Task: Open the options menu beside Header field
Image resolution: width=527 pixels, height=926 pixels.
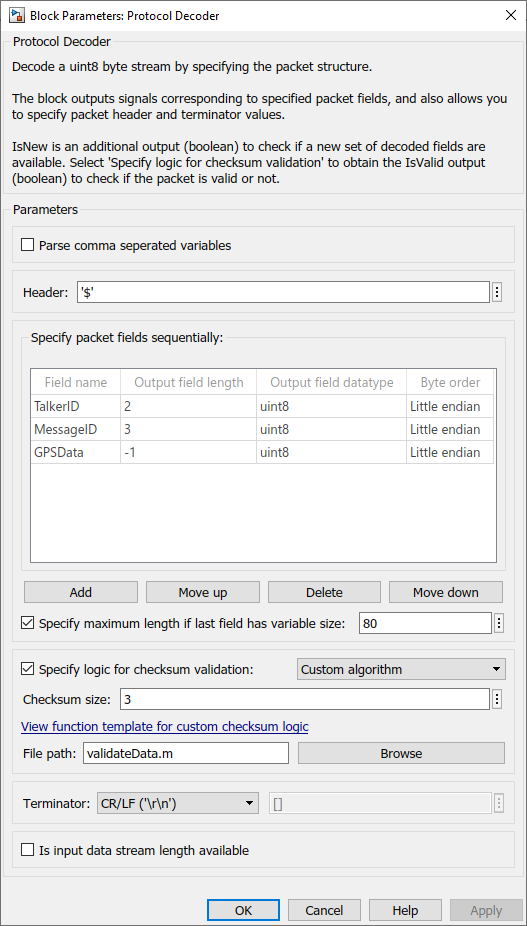Action: coord(497,292)
